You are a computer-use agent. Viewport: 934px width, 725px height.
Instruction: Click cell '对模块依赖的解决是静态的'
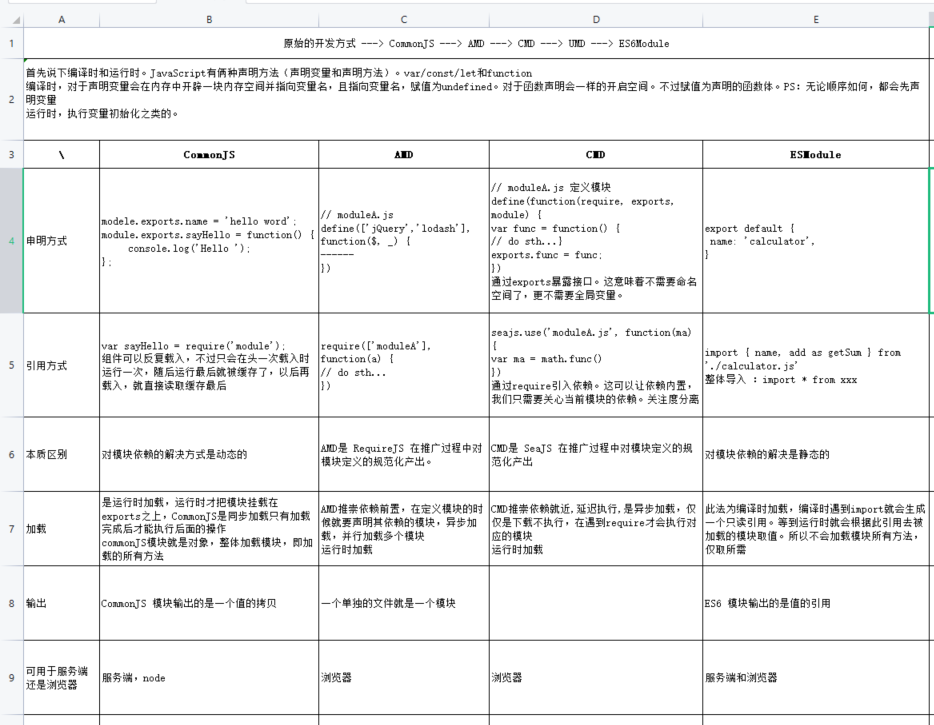(x=815, y=455)
